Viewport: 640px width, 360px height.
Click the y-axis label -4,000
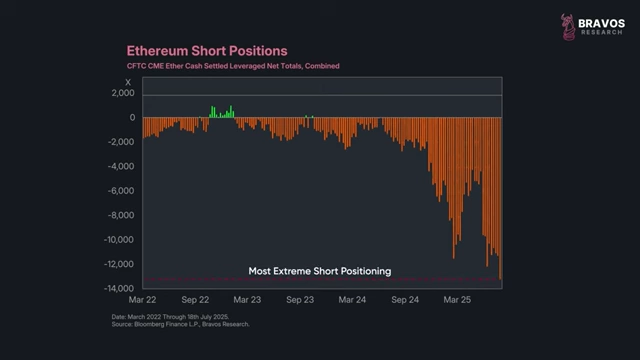tap(121, 167)
